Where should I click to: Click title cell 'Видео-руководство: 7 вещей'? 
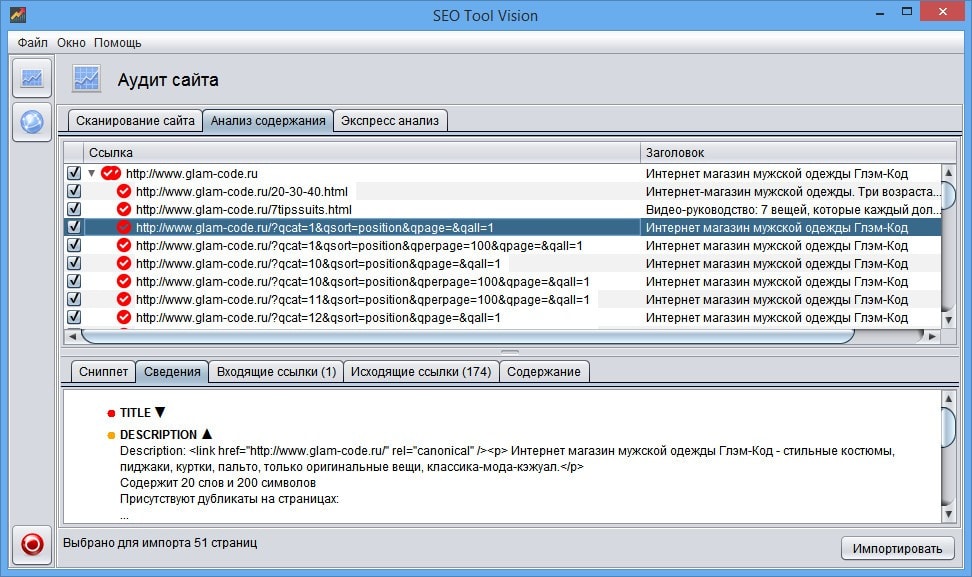793,209
